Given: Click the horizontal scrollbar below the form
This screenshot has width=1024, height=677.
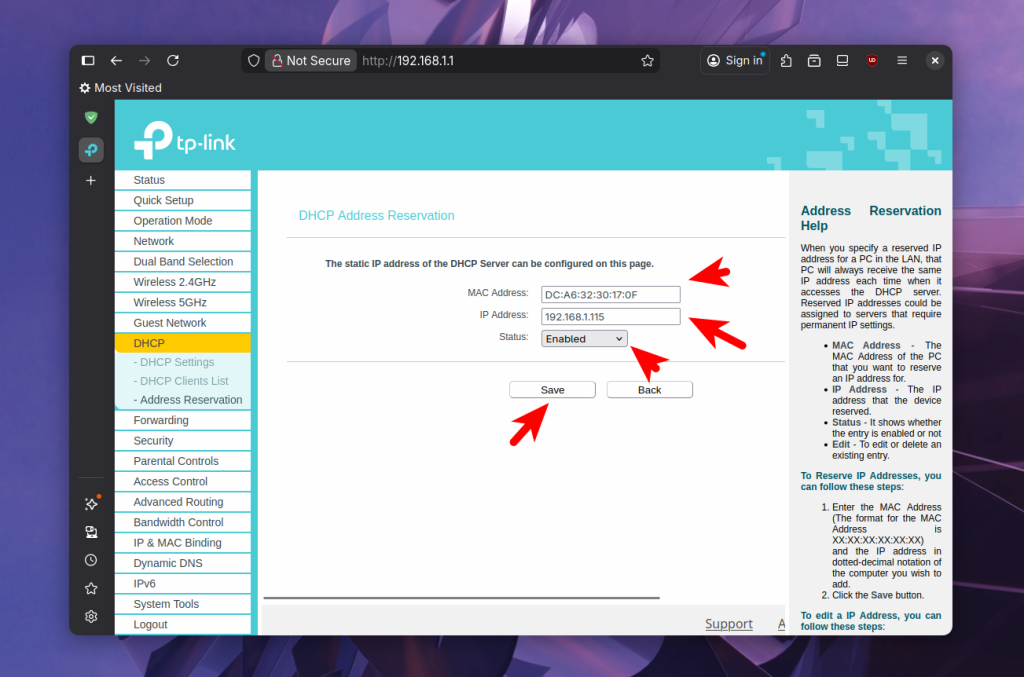Looking at the screenshot, I should (x=461, y=598).
